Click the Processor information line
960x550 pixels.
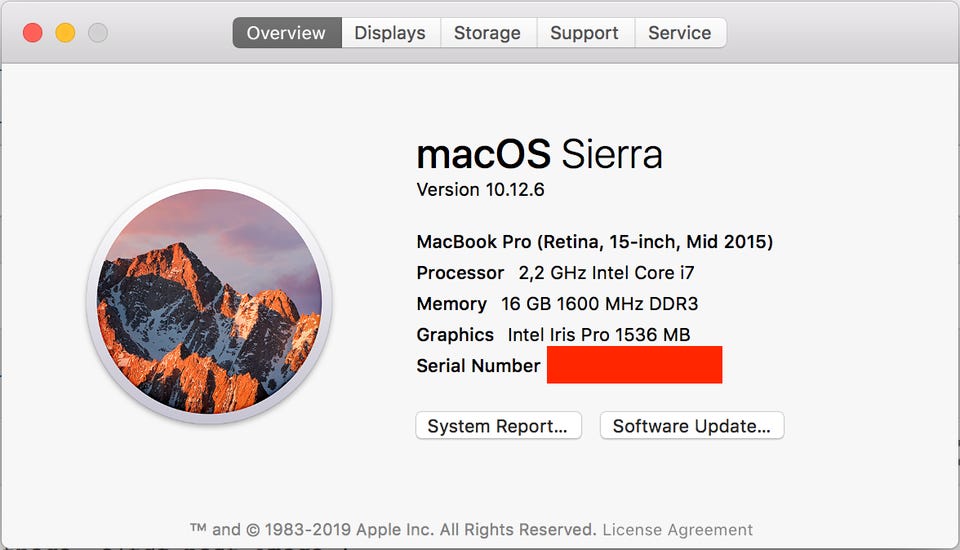[x=555, y=273]
